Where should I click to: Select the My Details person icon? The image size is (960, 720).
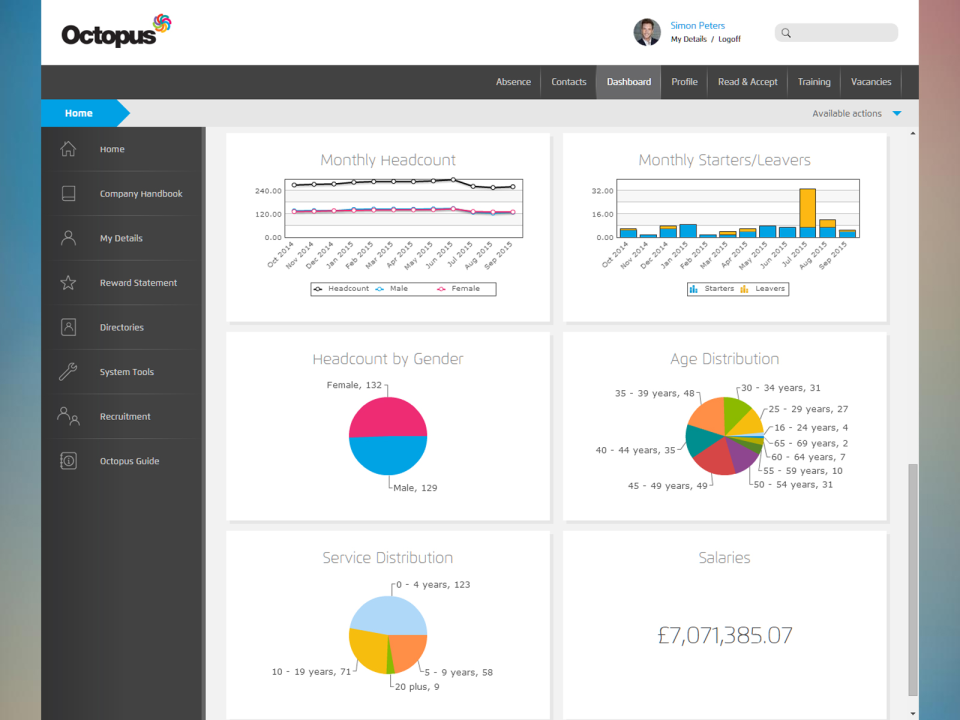tap(69, 238)
